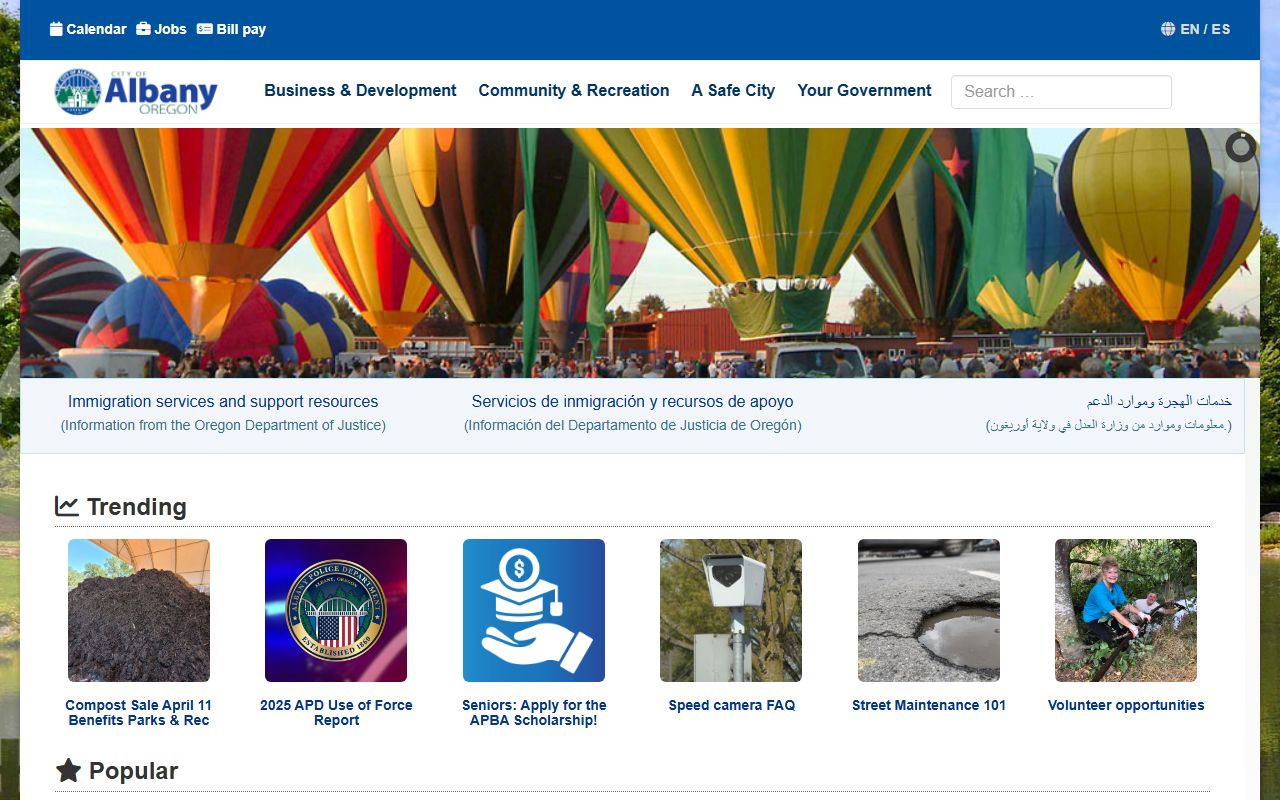This screenshot has width=1280, height=800.
Task: Expand the Community & Recreation menu
Action: [573, 90]
